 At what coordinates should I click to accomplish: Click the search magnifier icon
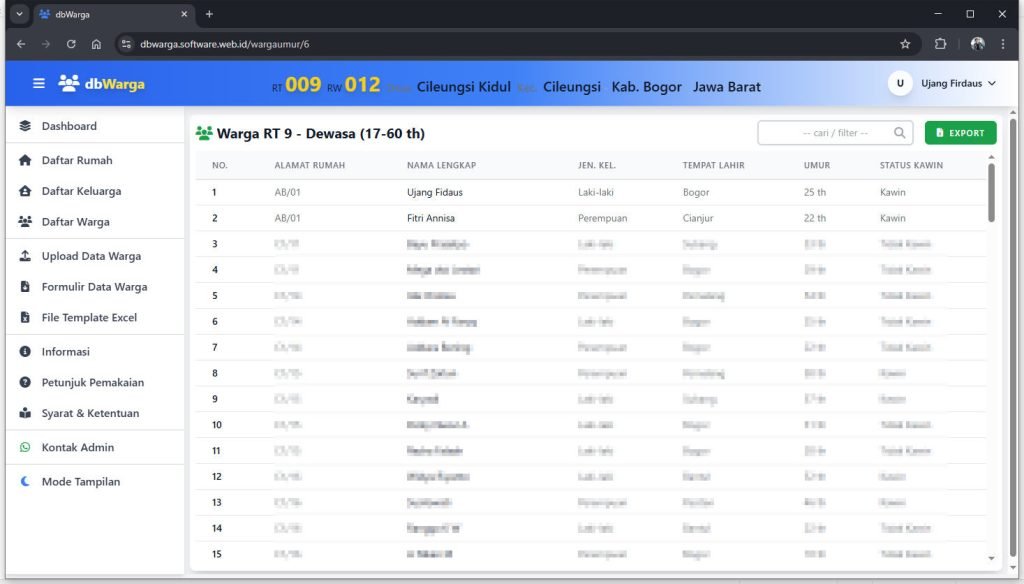pyautogui.click(x=900, y=133)
